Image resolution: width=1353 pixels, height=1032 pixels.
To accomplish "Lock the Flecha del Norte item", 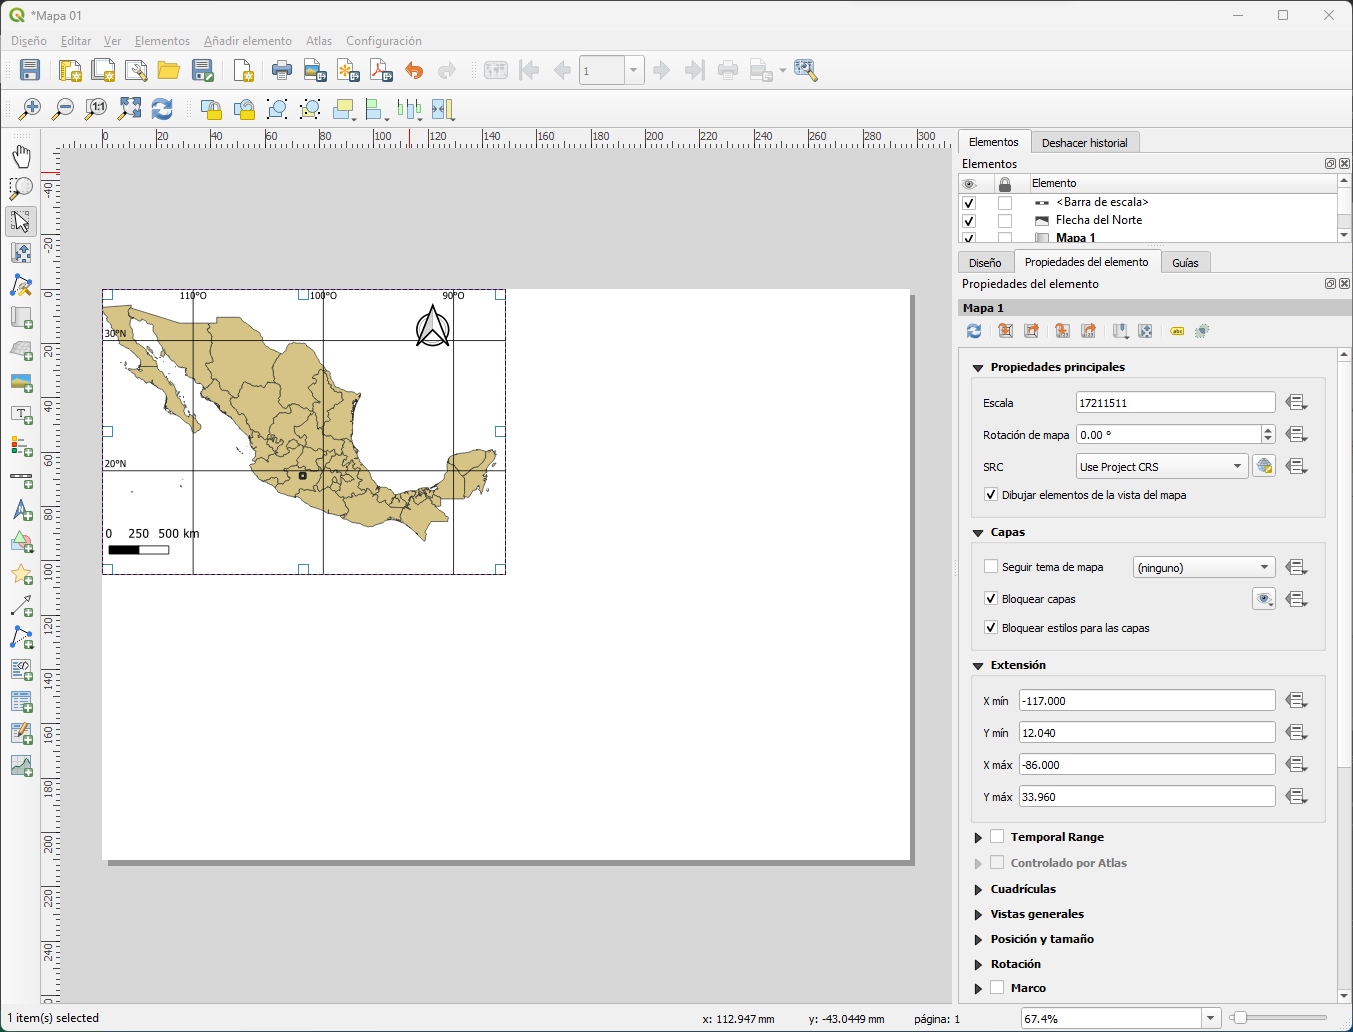I will tap(1005, 221).
